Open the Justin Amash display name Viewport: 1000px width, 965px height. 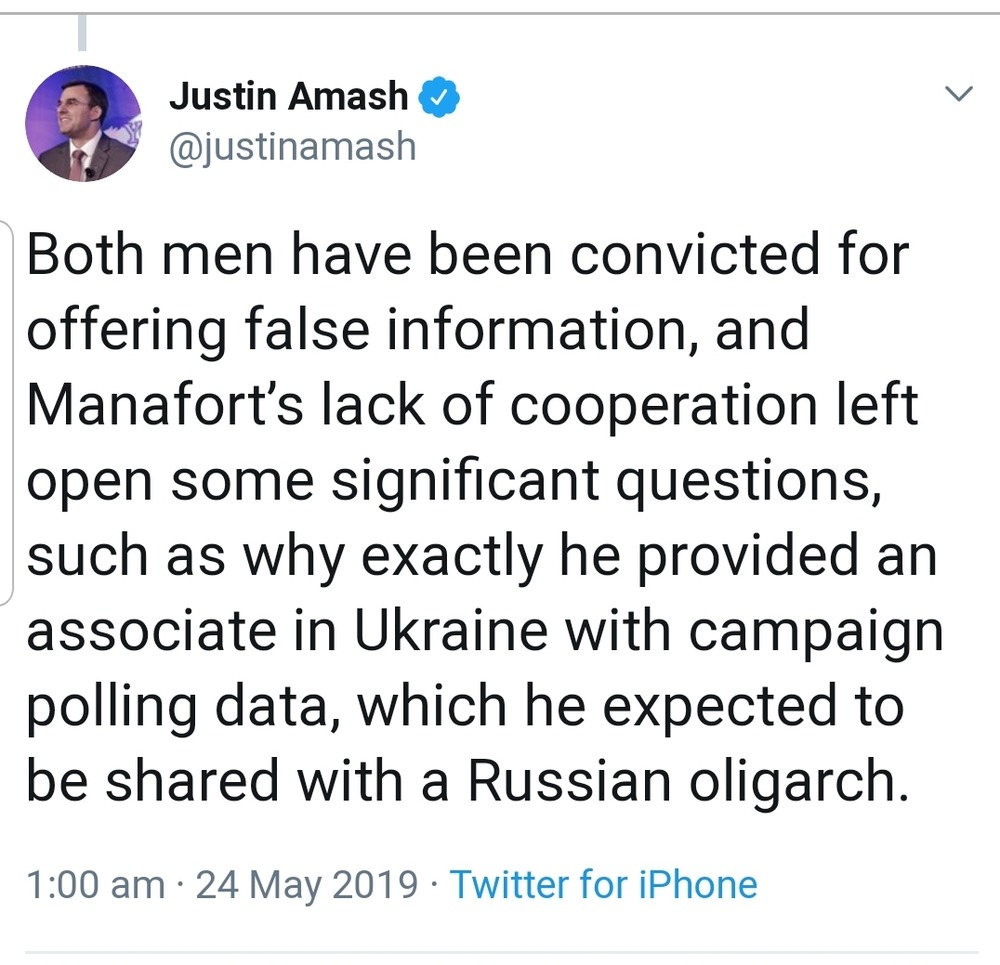click(x=289, y=97)
